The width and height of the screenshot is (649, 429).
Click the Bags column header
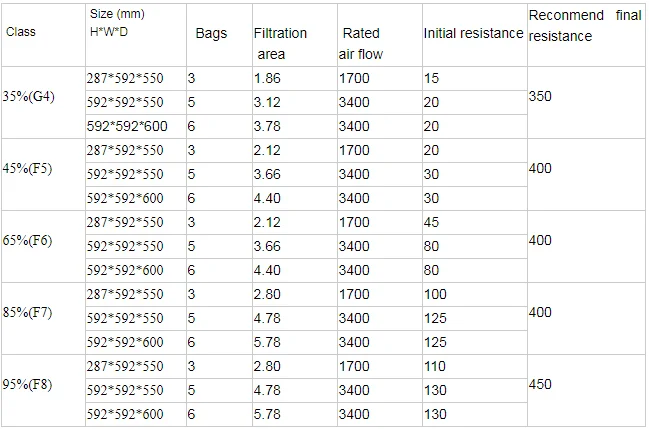(x=211, y=33)
